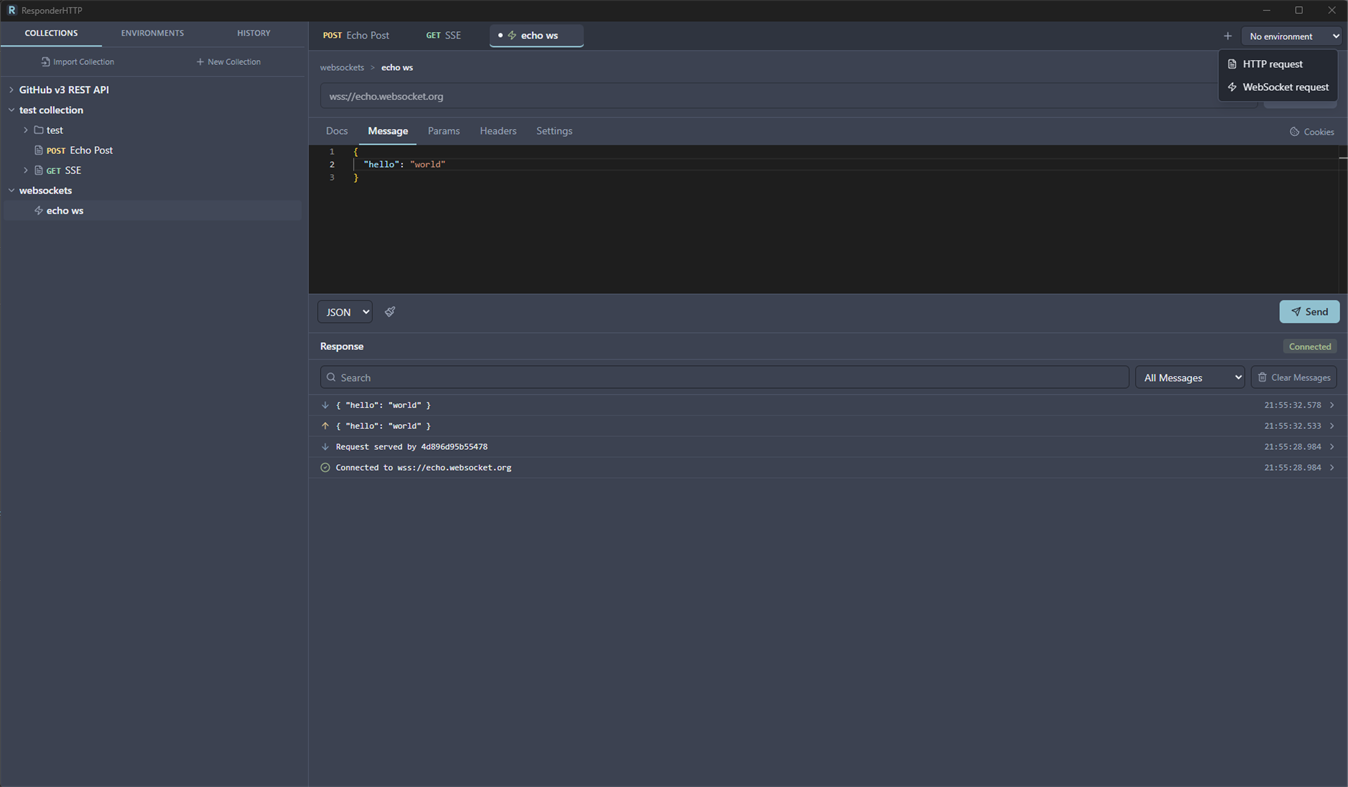Focus the wss://echo.websocket.org URL field
Viewport: 1348px width, 787px height.
coord(786,97)
